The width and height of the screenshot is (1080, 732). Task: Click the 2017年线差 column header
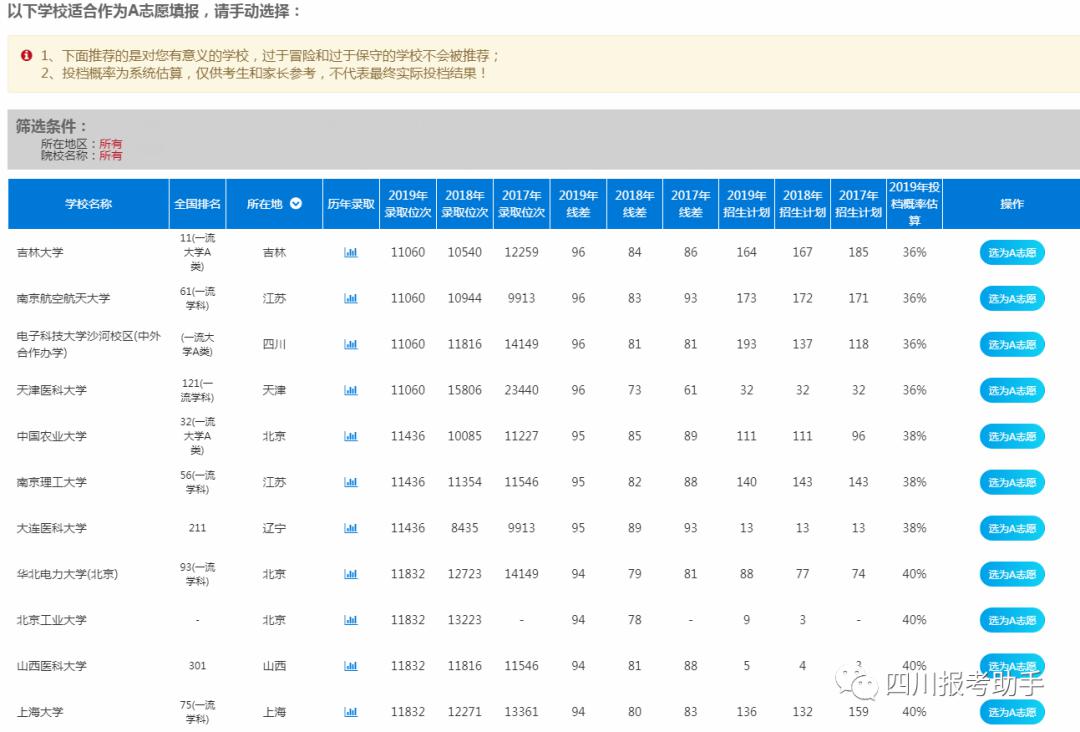(x=690, y=204)
